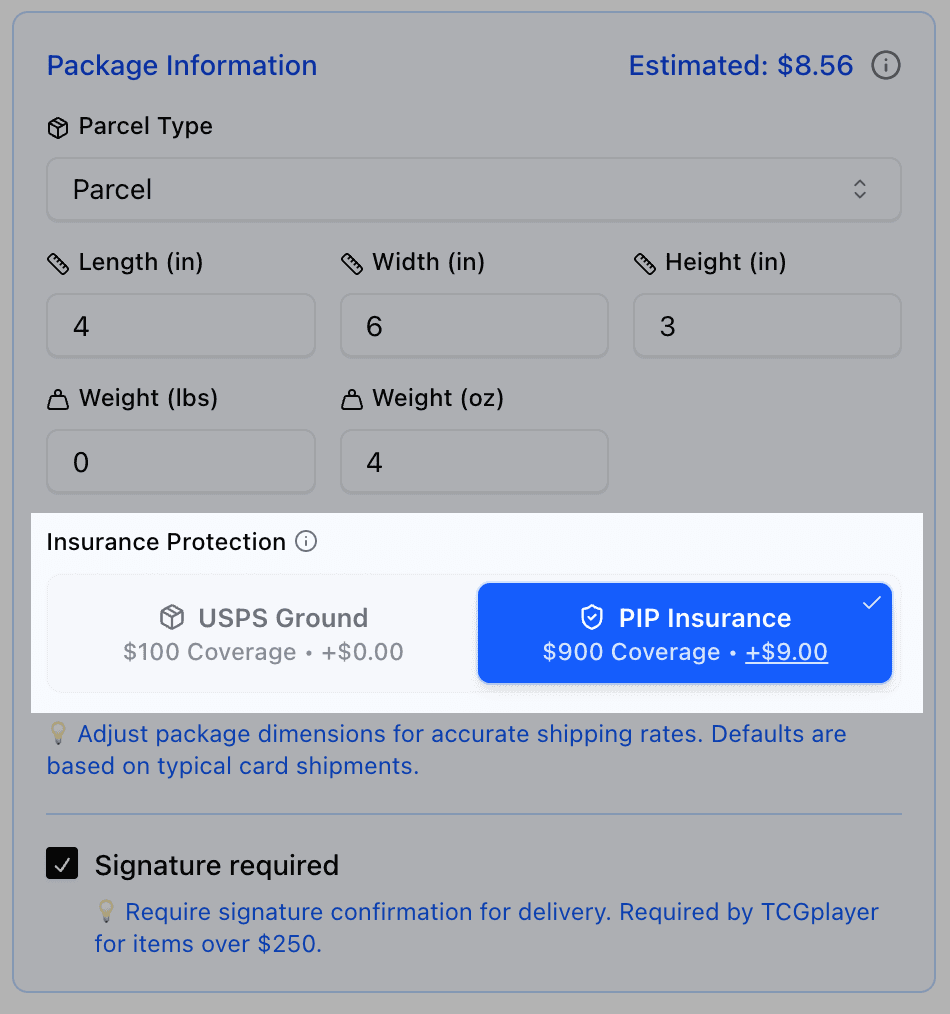Image resolution: width=950 pixels, height=1014 pixels.
Task: Click the scale icon beside Weight (lbs)
Action: point(57,398)
